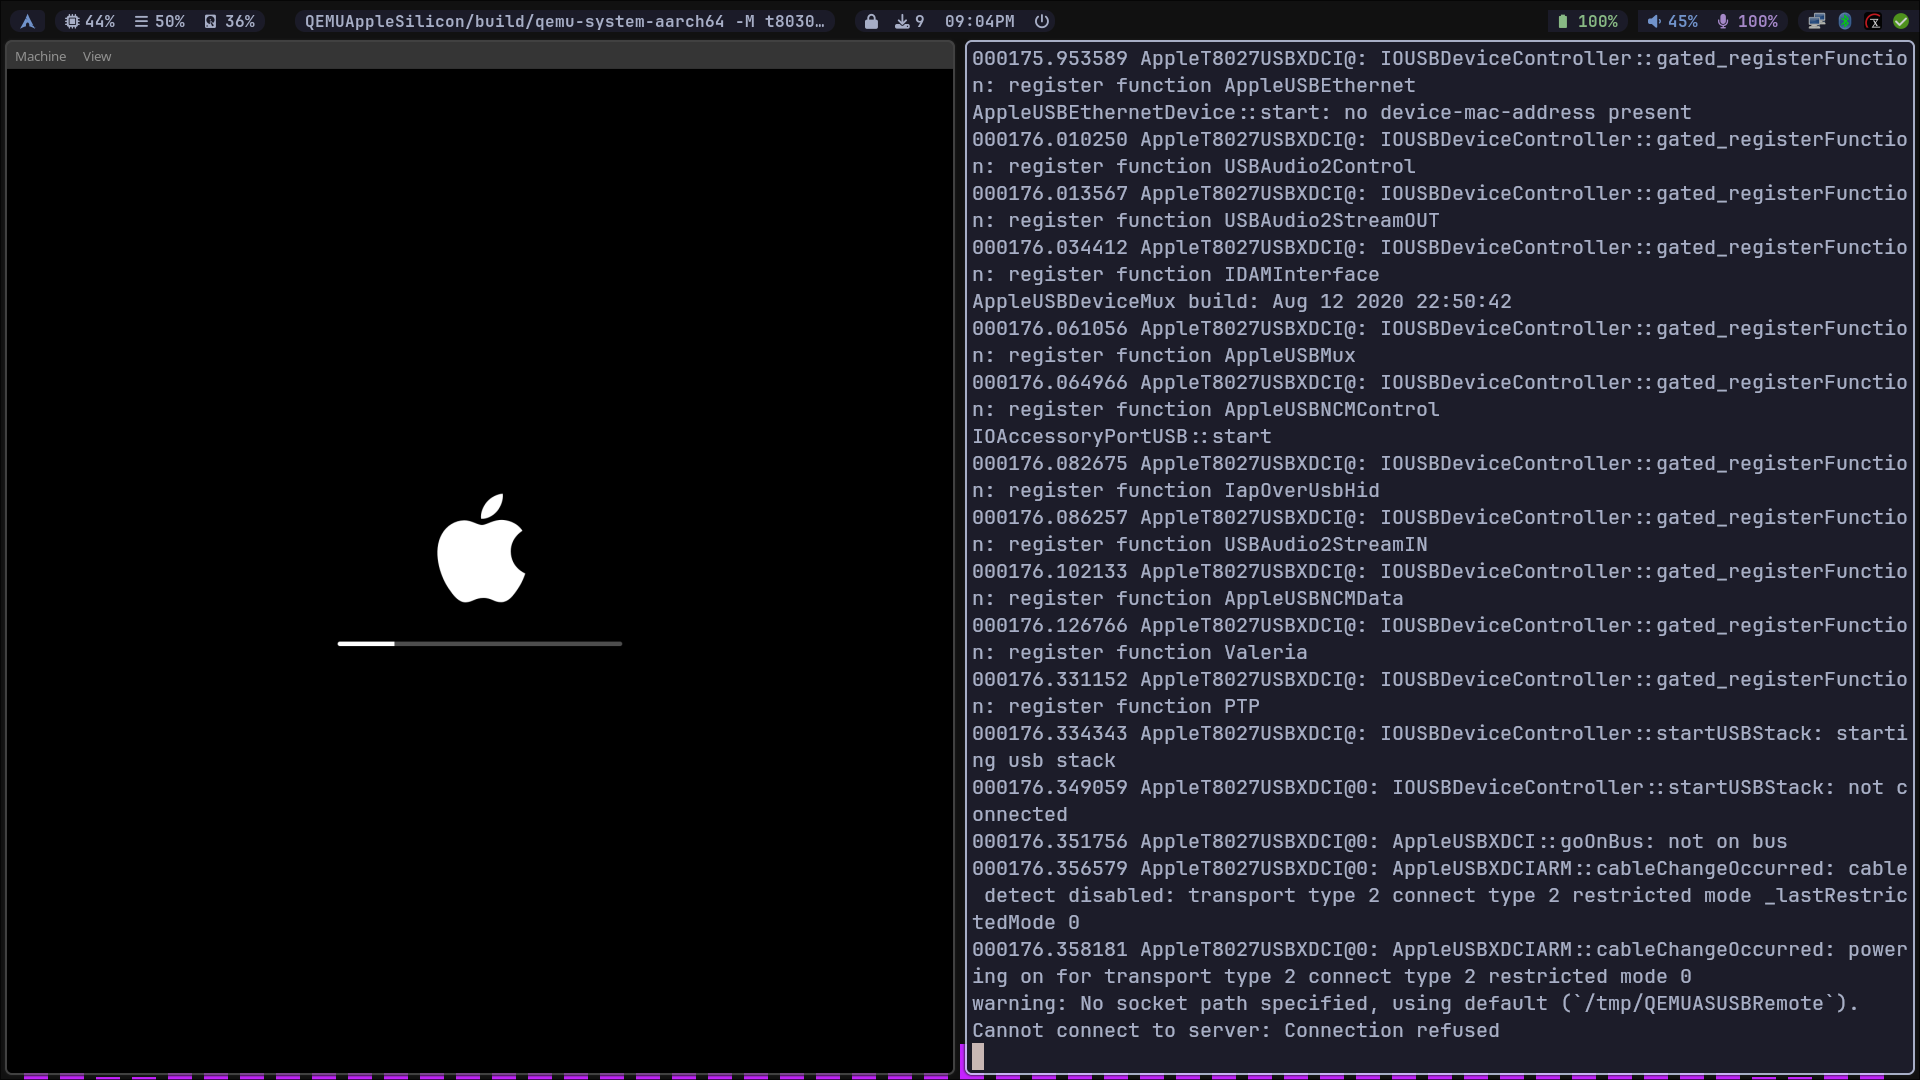Click 'AppleUSBDeviceMux build: Aug 12 2020' line
The height and width of the screenshot is (1080, 1920).
(1241, 301)
